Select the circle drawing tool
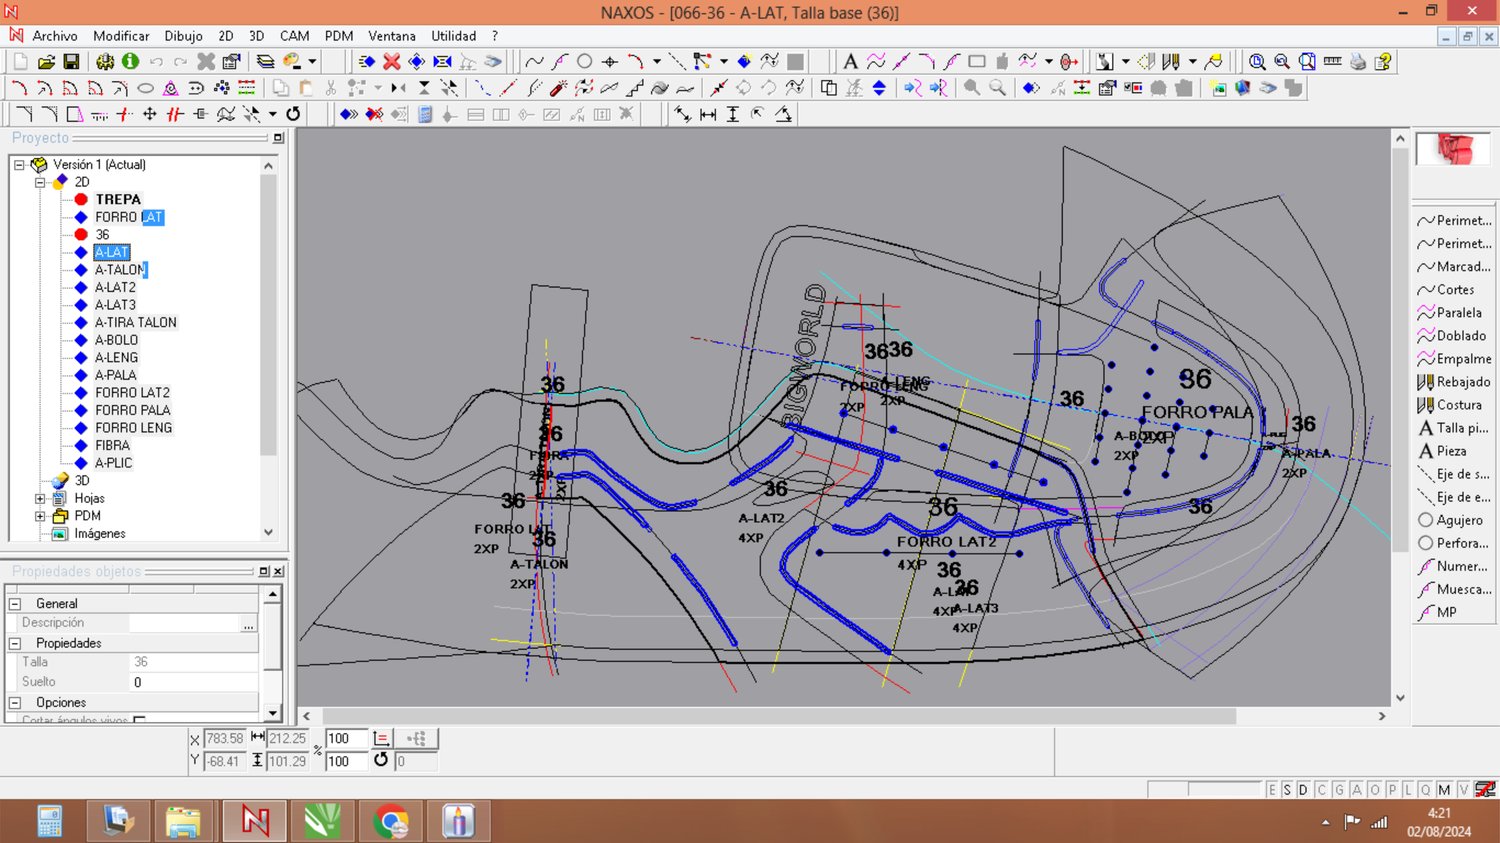 click(585, 62)
